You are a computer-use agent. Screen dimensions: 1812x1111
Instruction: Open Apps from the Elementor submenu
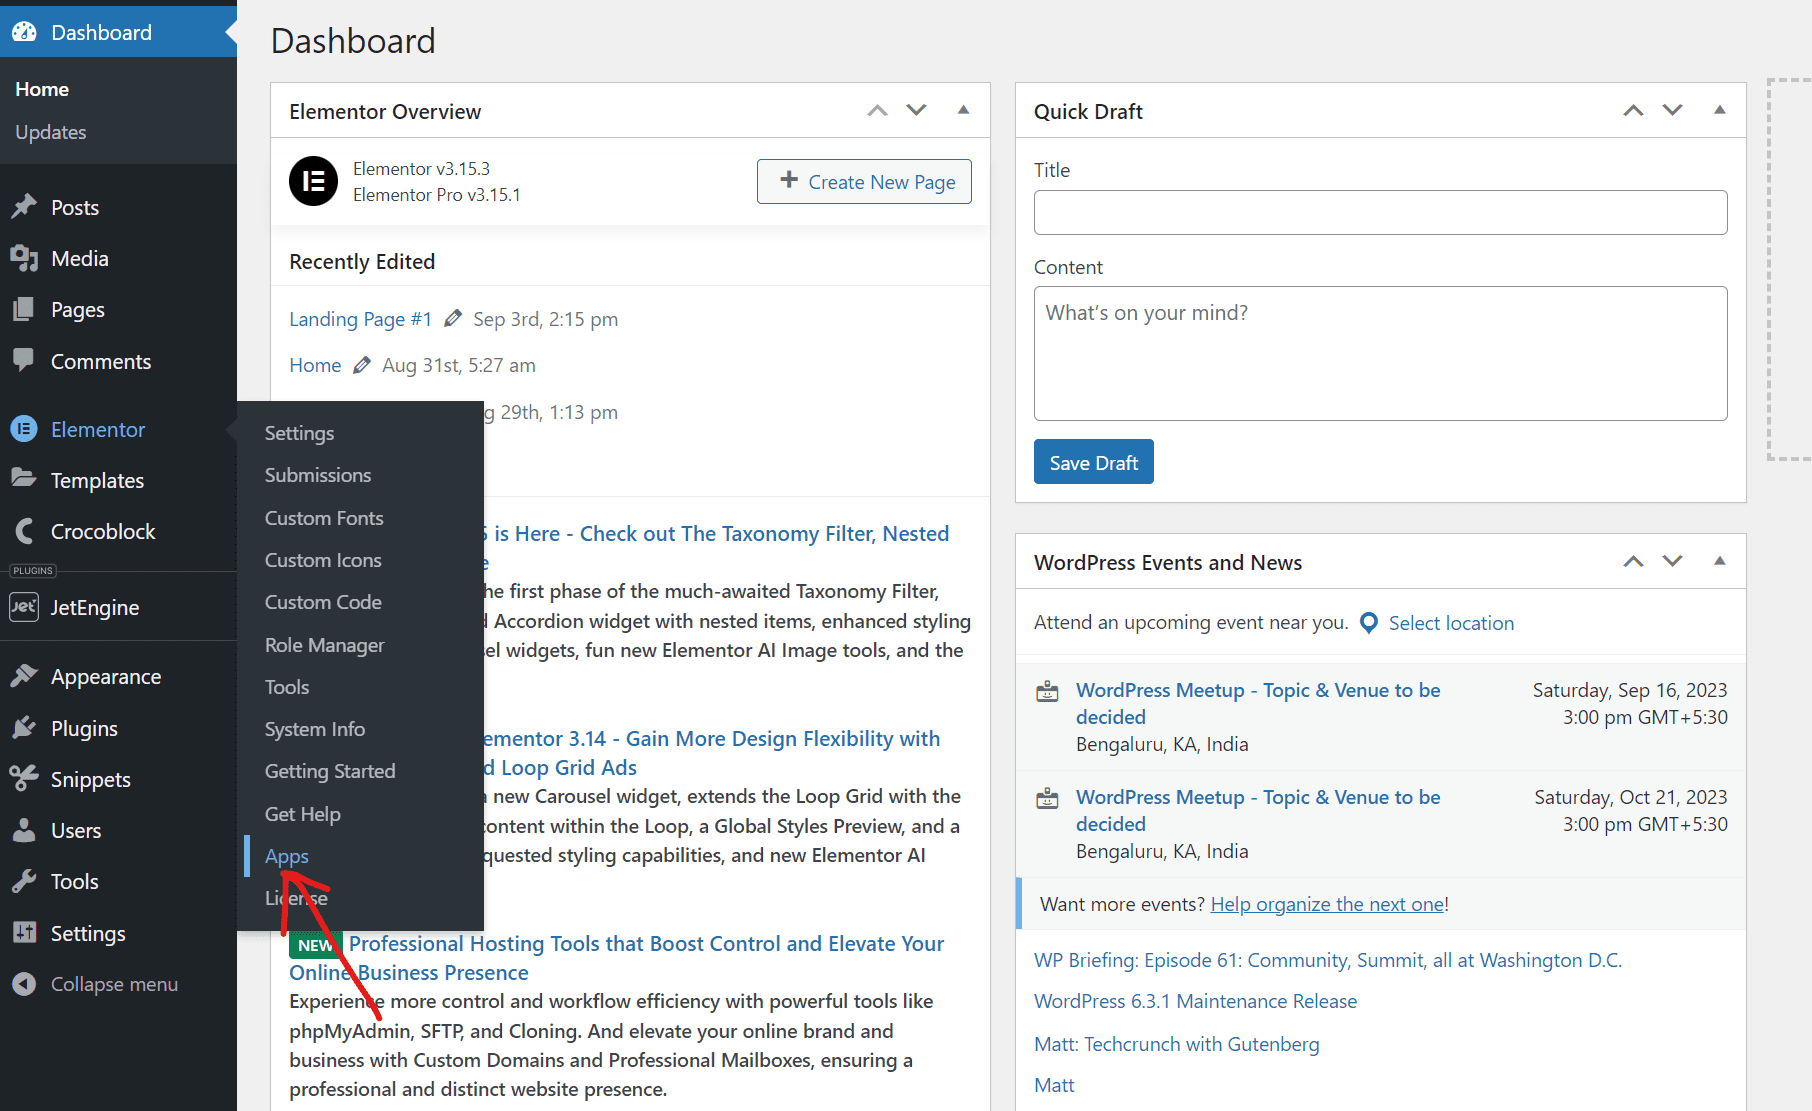(x=287, y=856)
